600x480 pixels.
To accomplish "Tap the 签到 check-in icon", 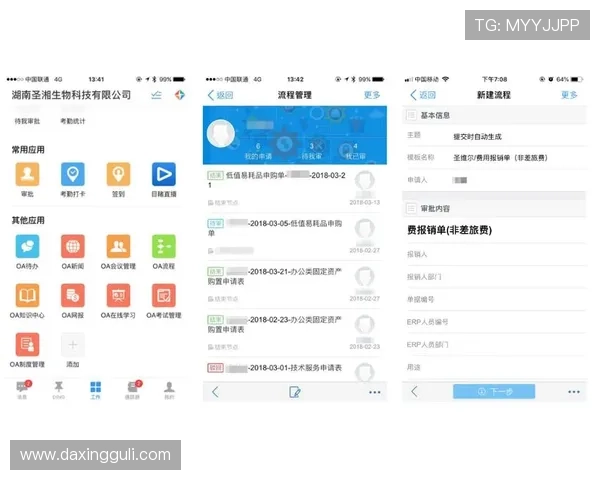I will coord(118,174).
